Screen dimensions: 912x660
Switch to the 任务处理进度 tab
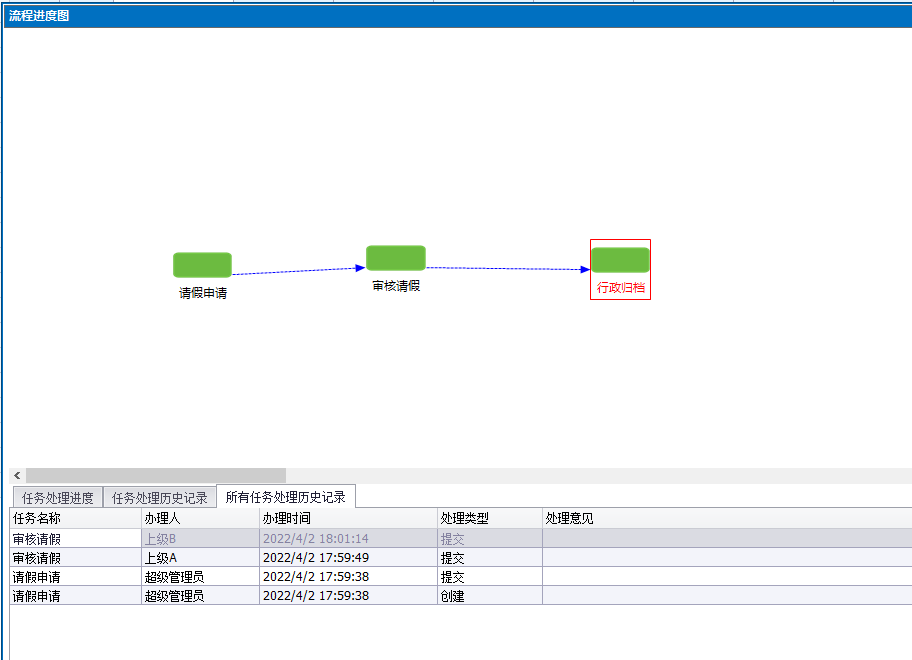58,498
